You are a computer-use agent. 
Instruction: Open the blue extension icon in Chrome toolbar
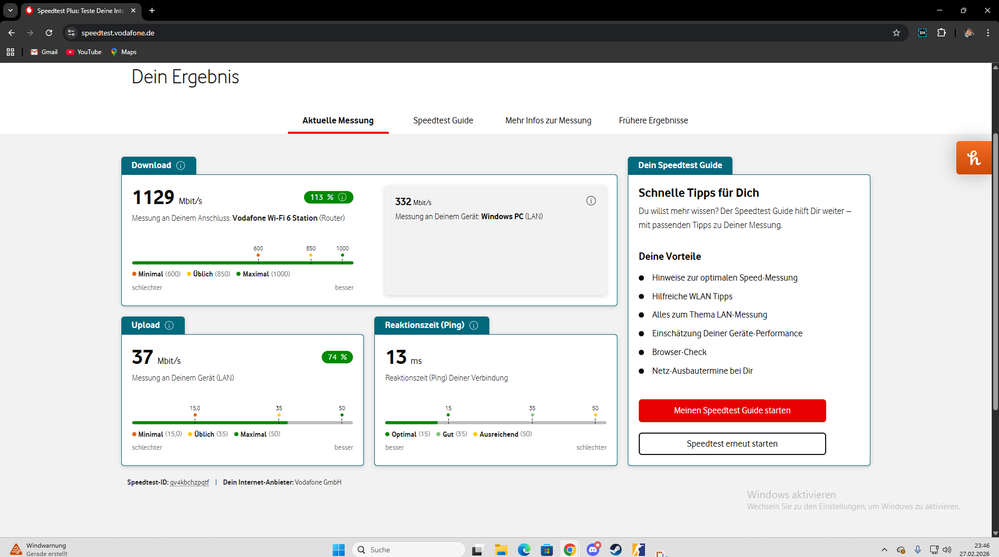922,33
